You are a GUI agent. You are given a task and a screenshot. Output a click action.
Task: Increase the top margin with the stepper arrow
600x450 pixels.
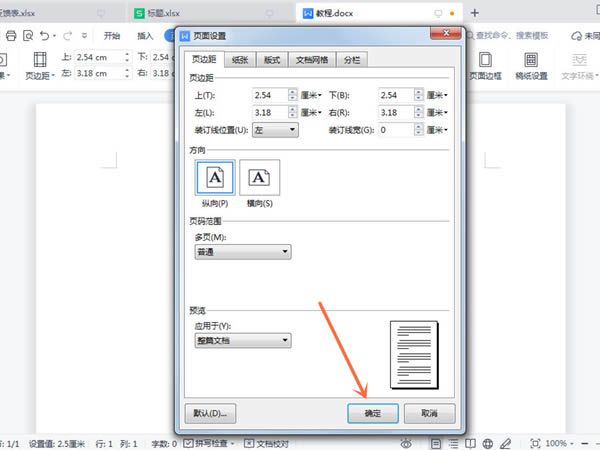(x=293, y=92)
